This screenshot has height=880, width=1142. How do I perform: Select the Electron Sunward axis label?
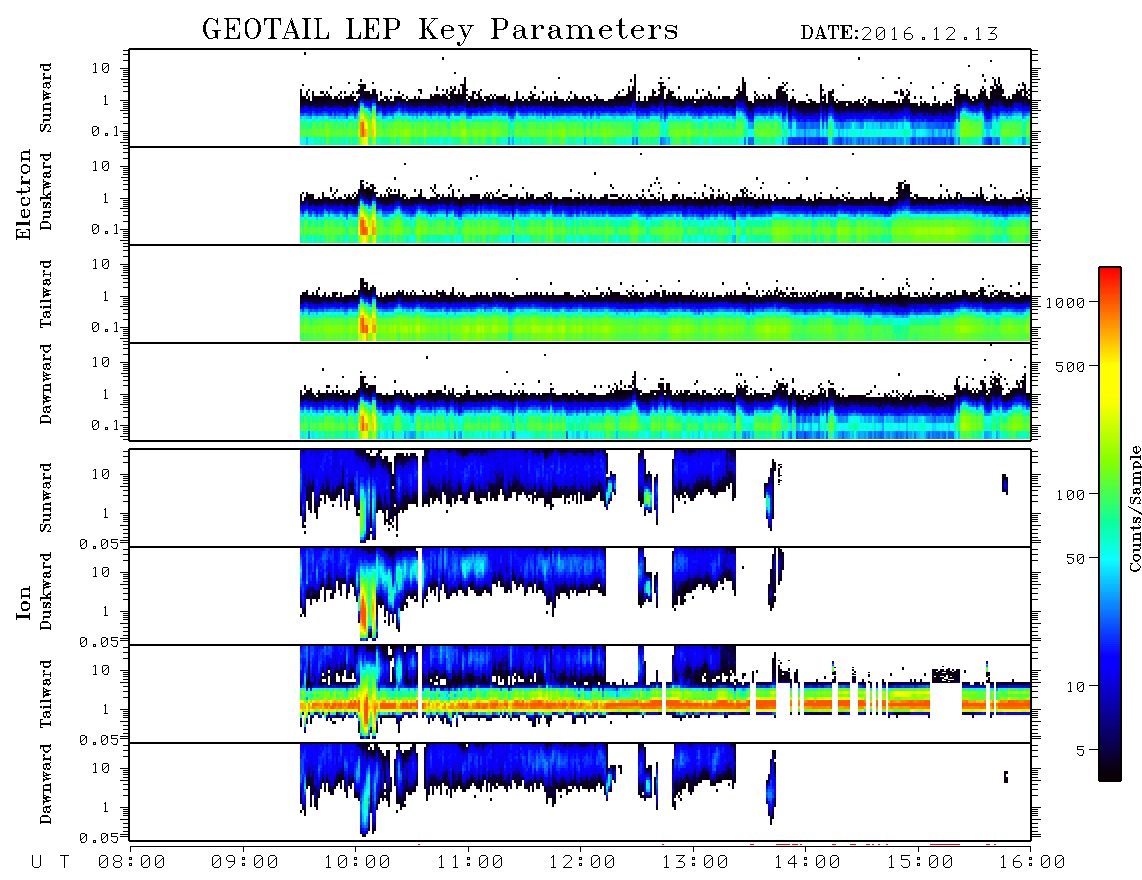45,98
